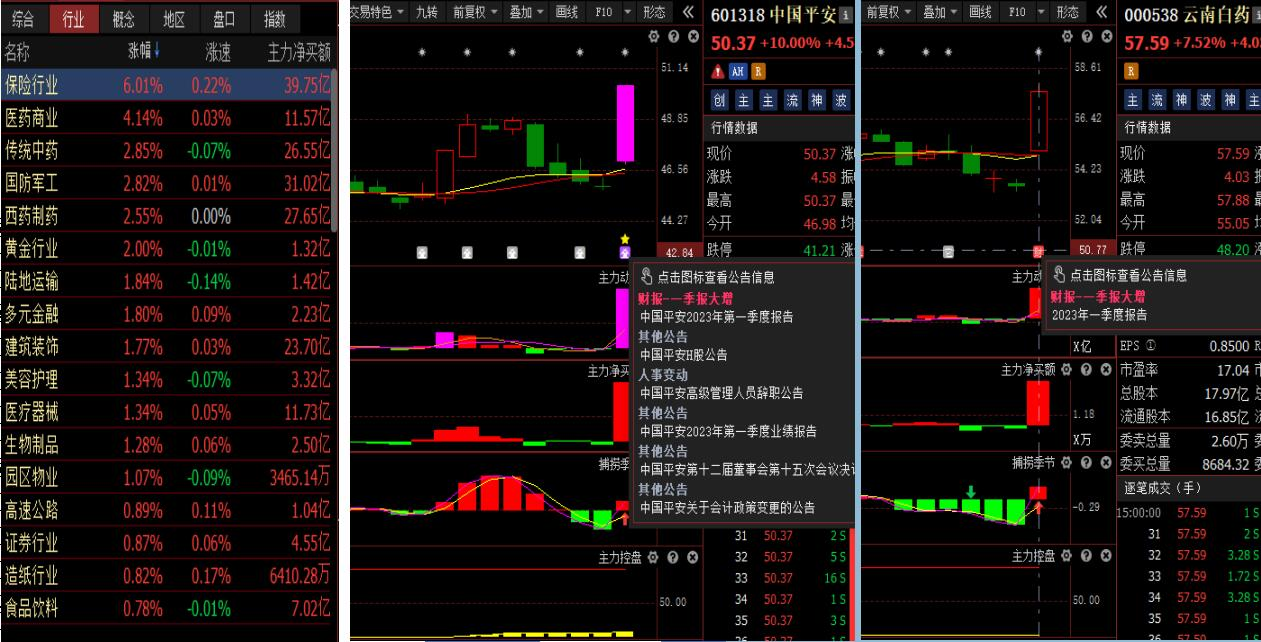Switch to the 综合 tab
This screenshot has width=1261, height=642.
[23, 18]
